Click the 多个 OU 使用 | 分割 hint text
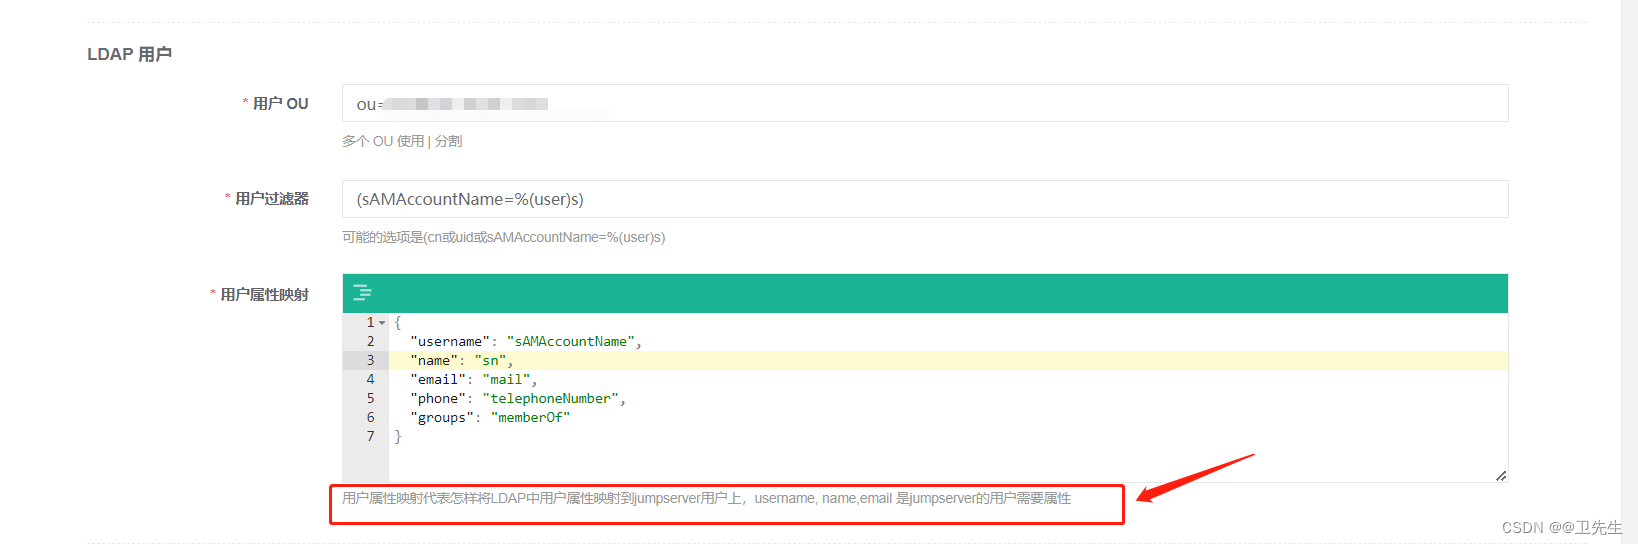 tap(402, 141)
